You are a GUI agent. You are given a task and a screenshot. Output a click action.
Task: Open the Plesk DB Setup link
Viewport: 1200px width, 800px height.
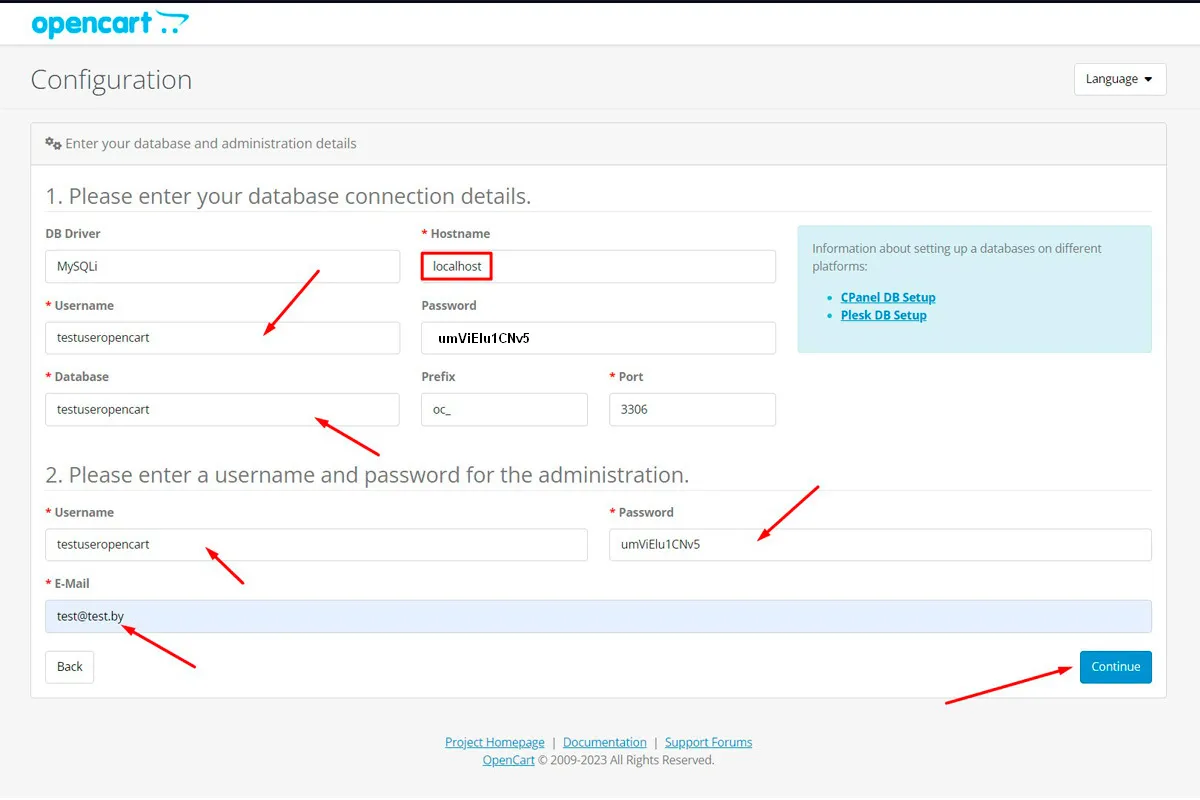click(883, 315)
